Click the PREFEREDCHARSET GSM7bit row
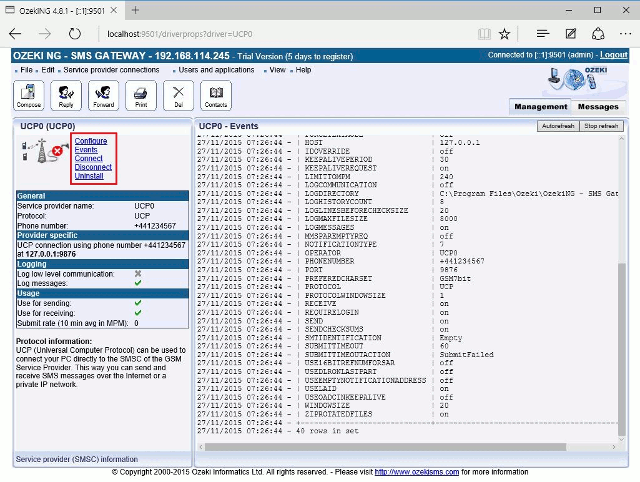The height and width of the screenshot is (482, 640). (334, 278)
